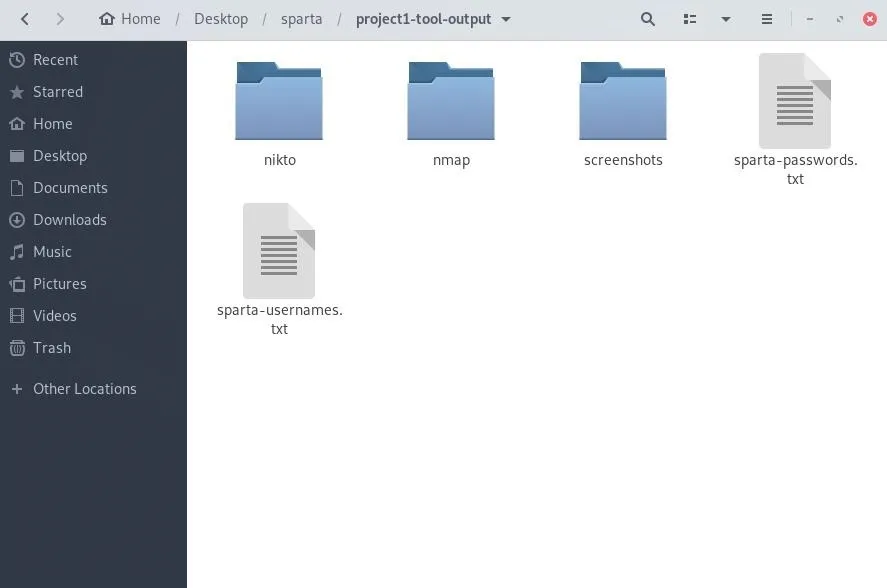Open Downloads in the sidebar
The width and height of the screenshot is (887, 588).
[93, 220]
